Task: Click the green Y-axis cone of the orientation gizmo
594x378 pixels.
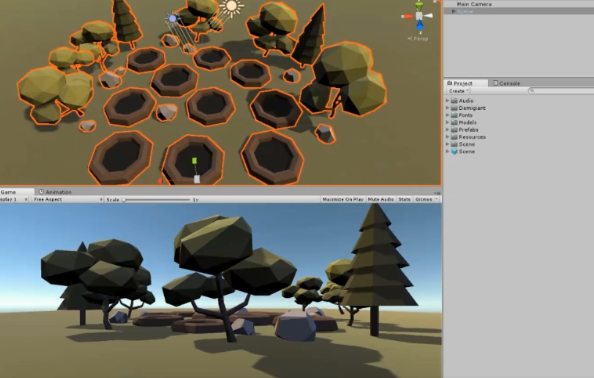Action: [x=419, y=6]
